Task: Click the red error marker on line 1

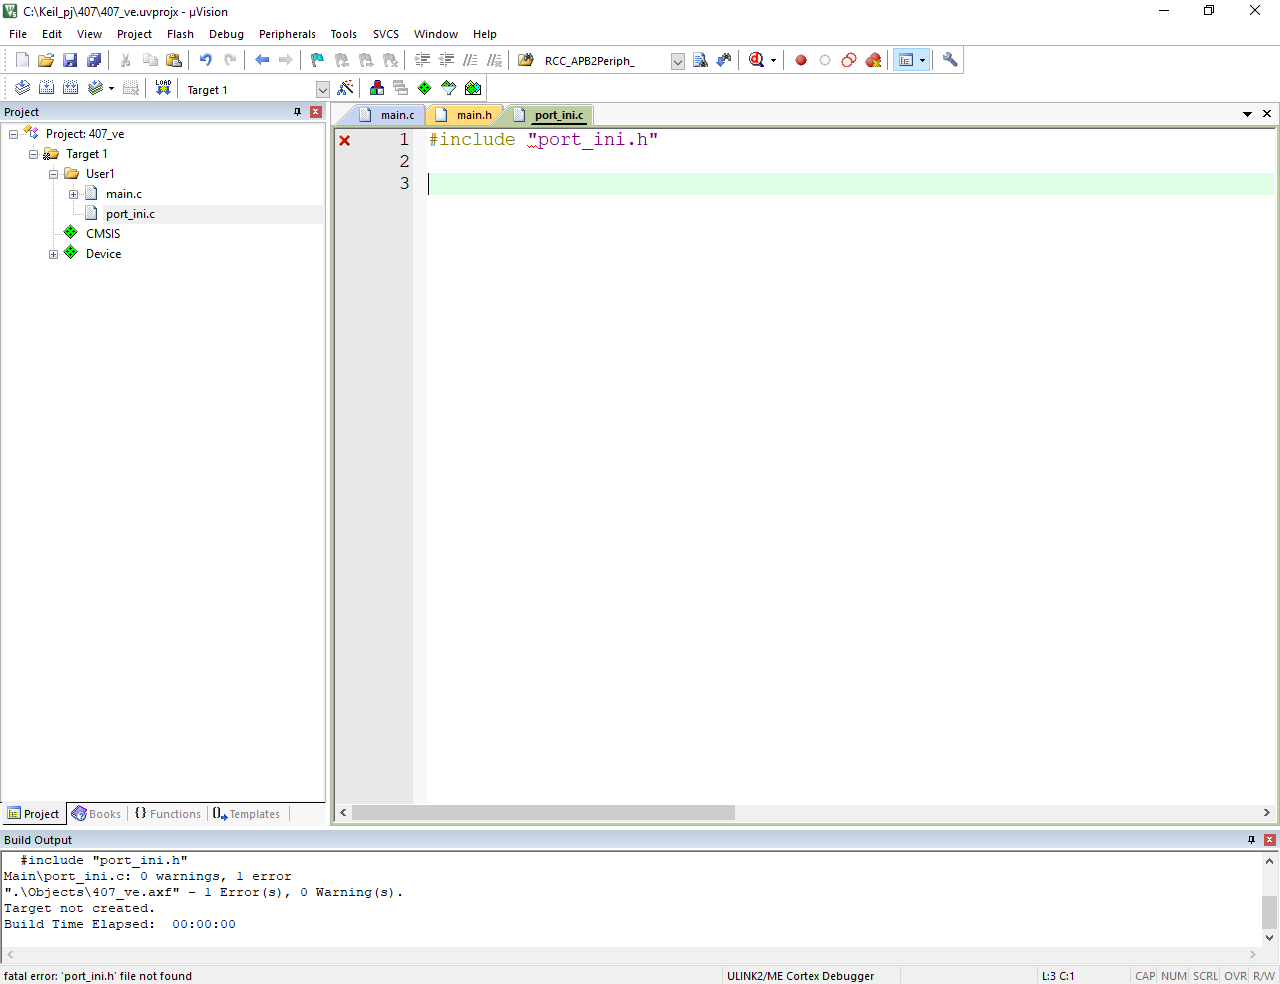Action: click(345, 140)
